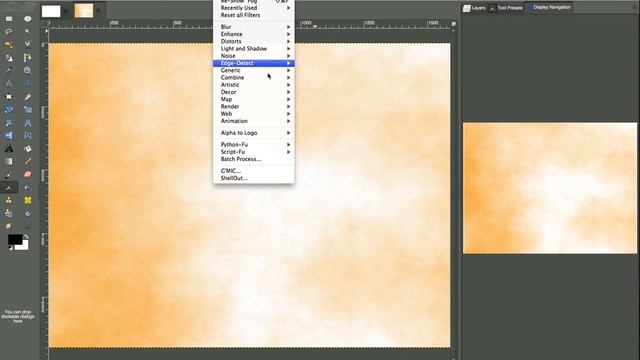Open the Decor filters submenu
This screenshot has height=360, width=640.
[253, 92]
